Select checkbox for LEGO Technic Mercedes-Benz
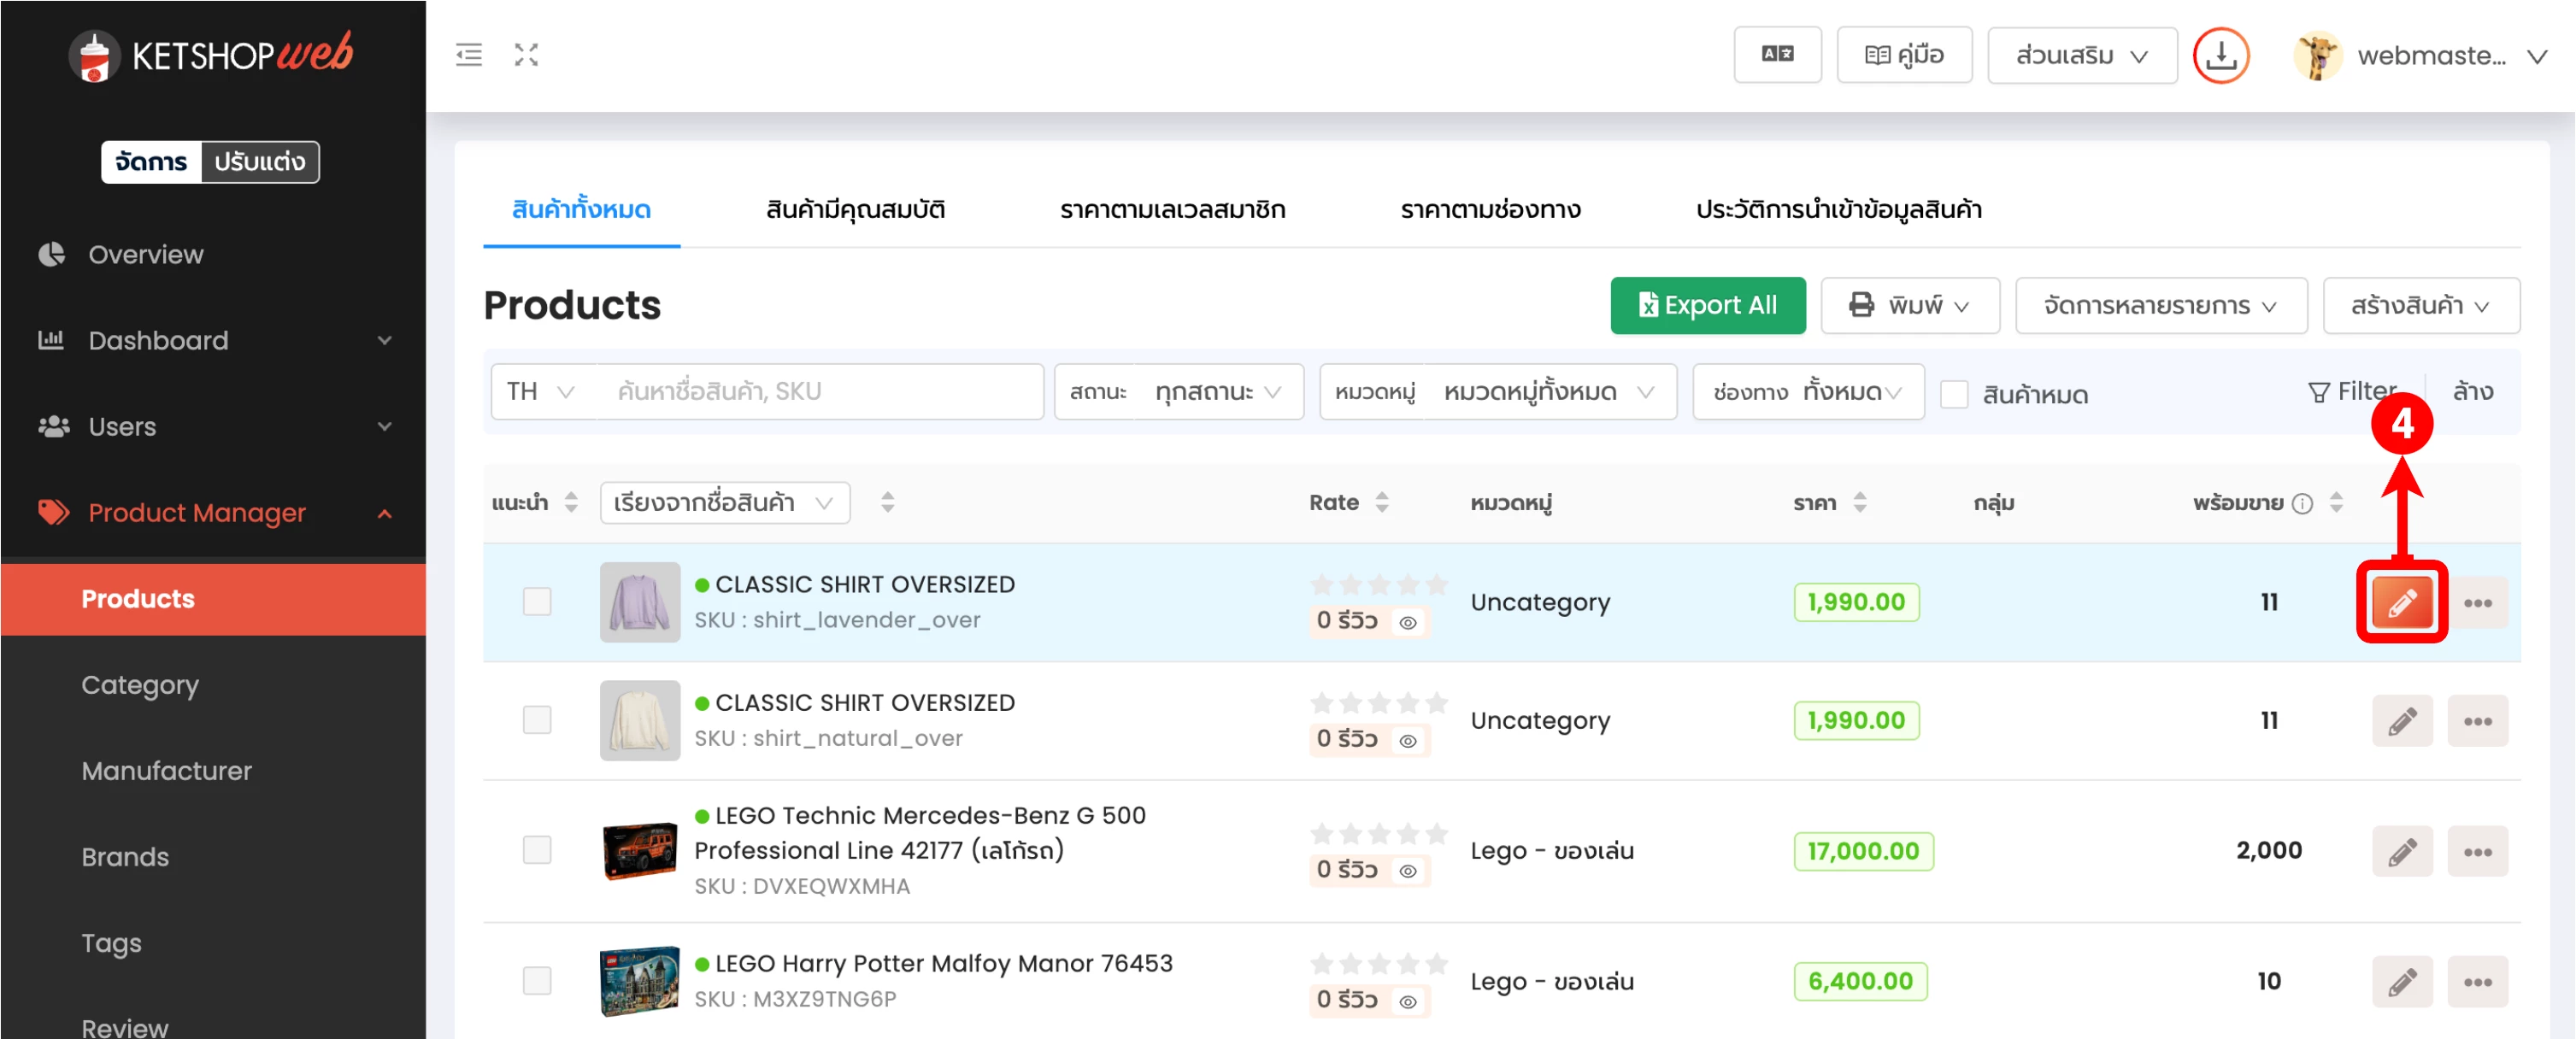The height and width of the screenshot is (1039, 2576). [537, 850]
